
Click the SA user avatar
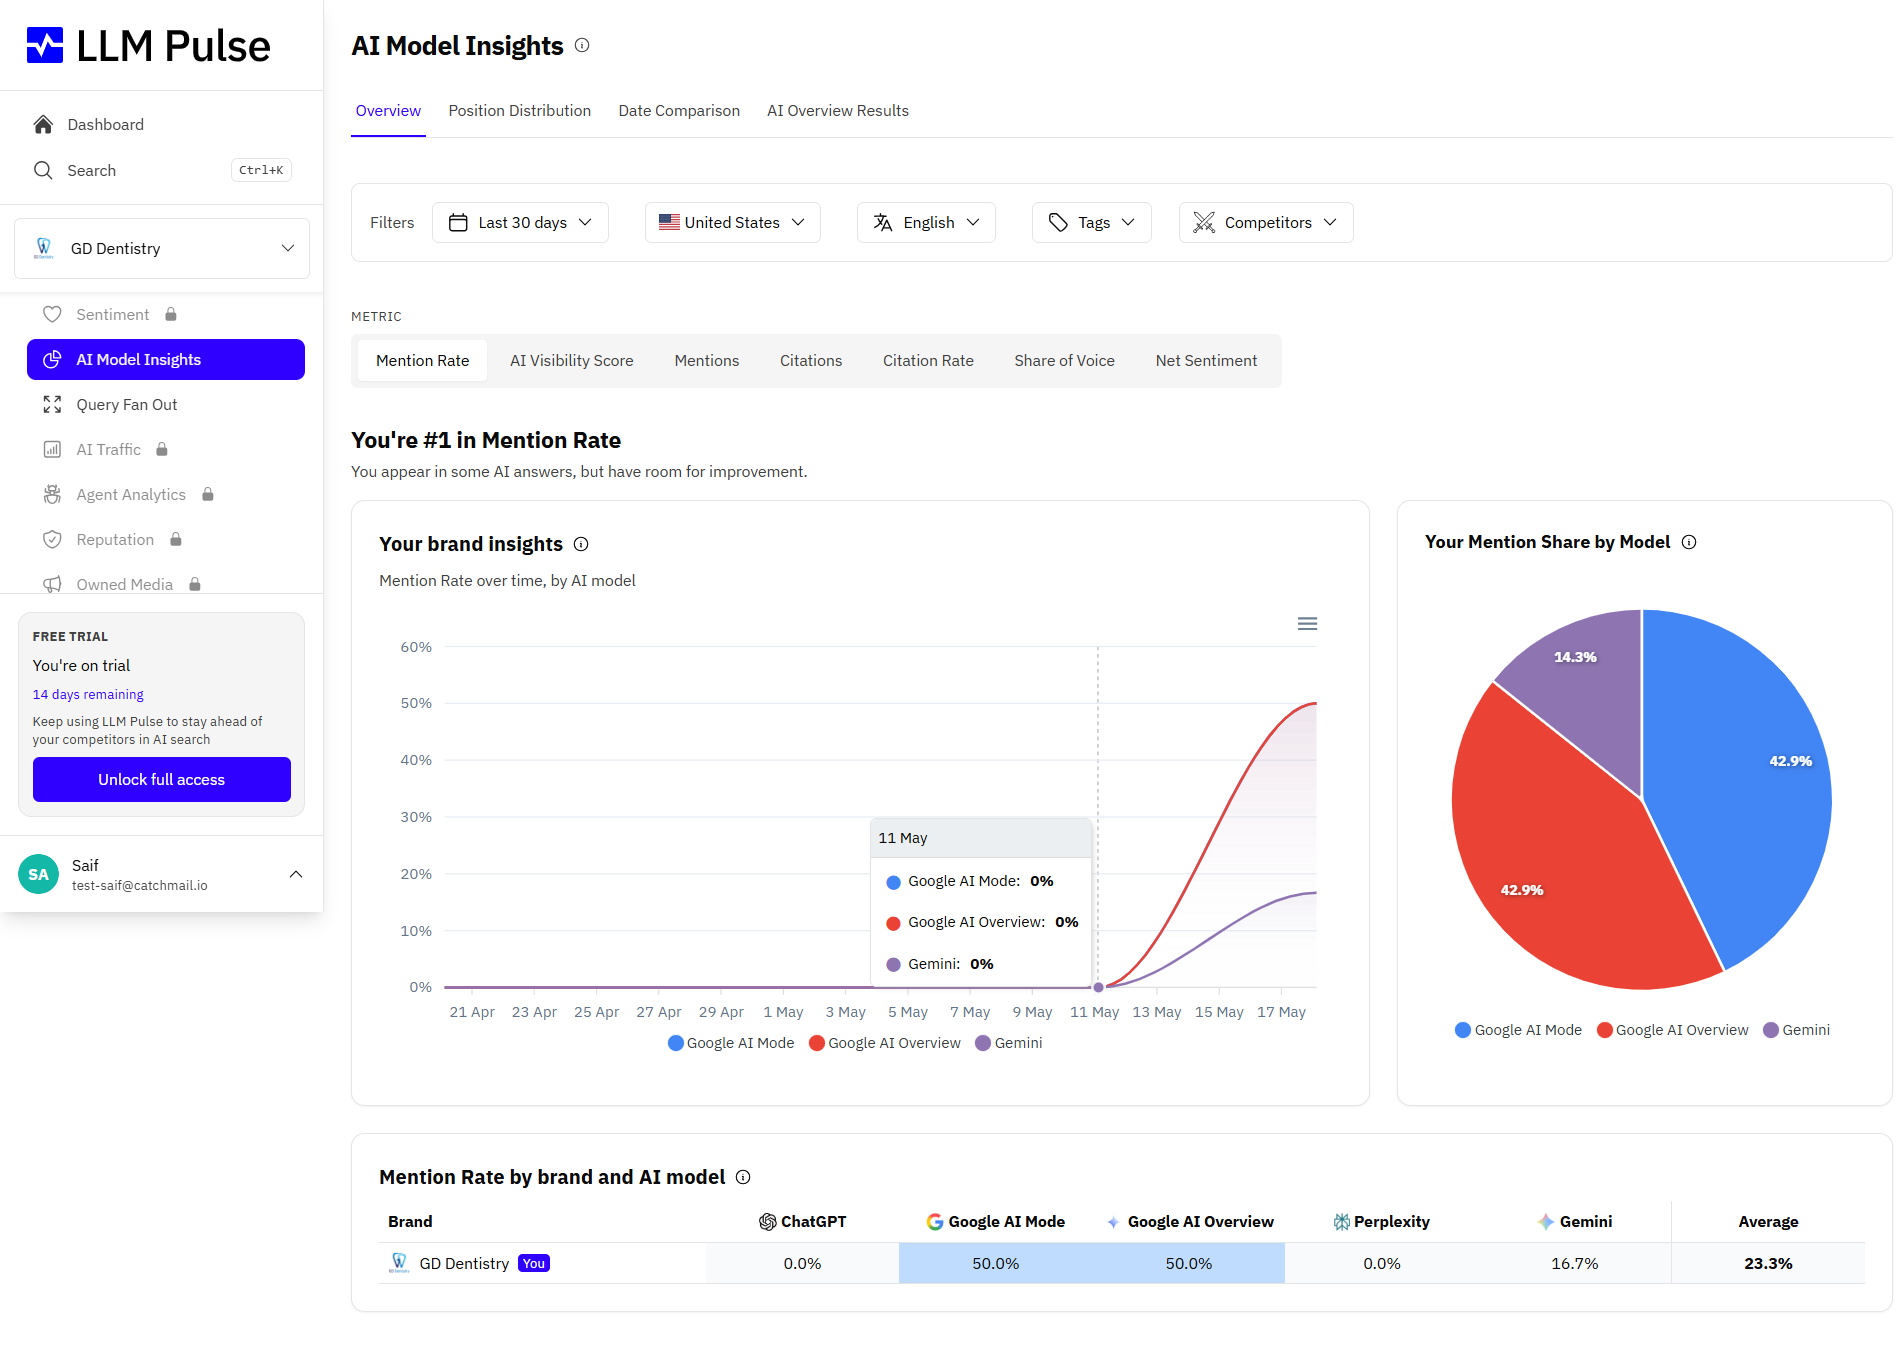pyautogui.click(x=39, y=874)
